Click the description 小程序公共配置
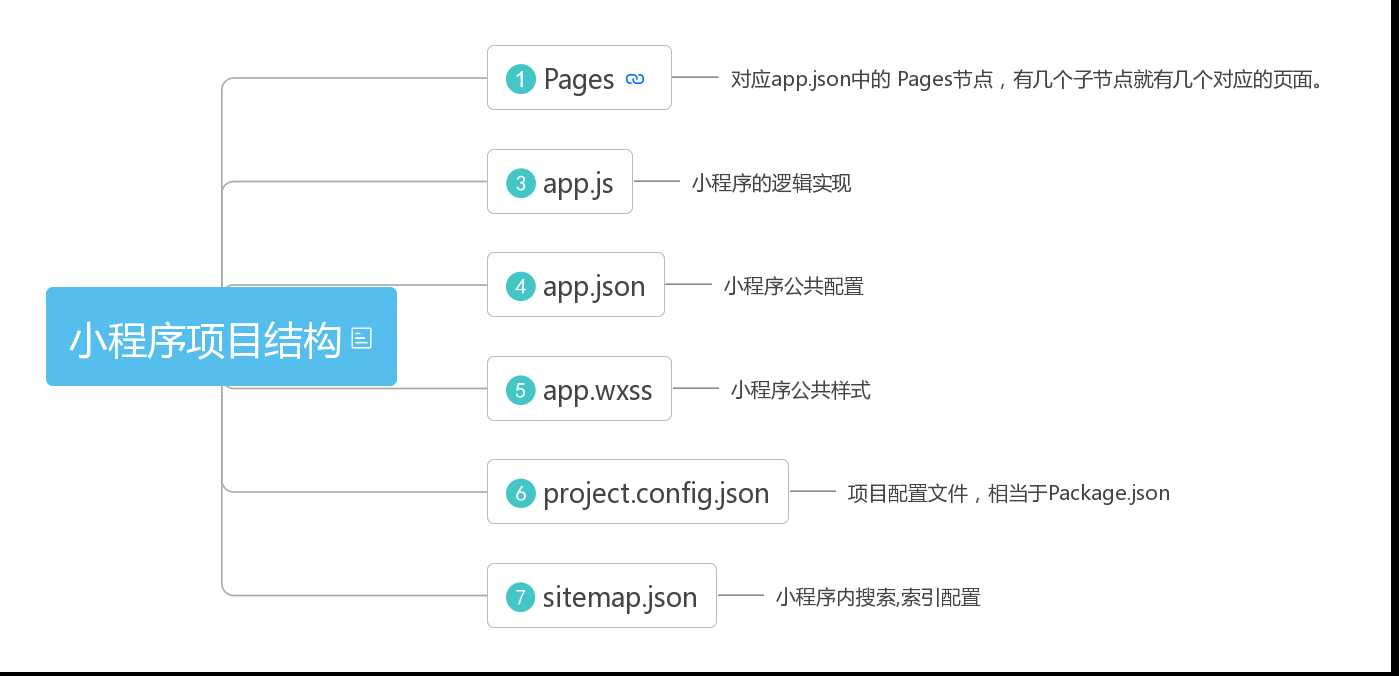Screen dimensions: 1399x676 pos(793,286)
